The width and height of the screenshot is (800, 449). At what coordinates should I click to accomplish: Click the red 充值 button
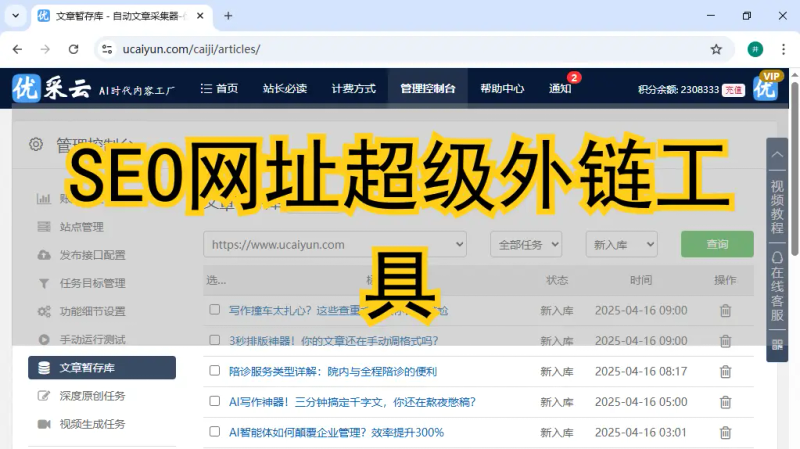click(x=733, y=90)
